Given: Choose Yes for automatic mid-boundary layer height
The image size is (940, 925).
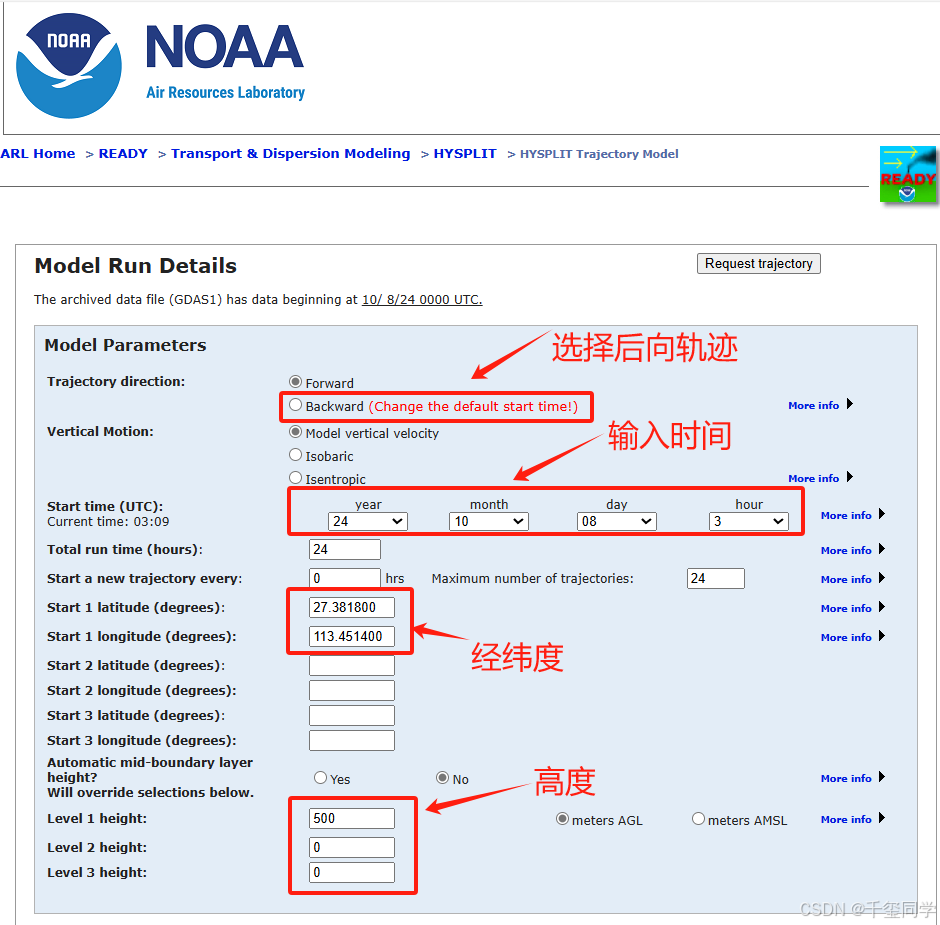Looking at the screenshot, I should pyautogui.click(x=320, y=777).
